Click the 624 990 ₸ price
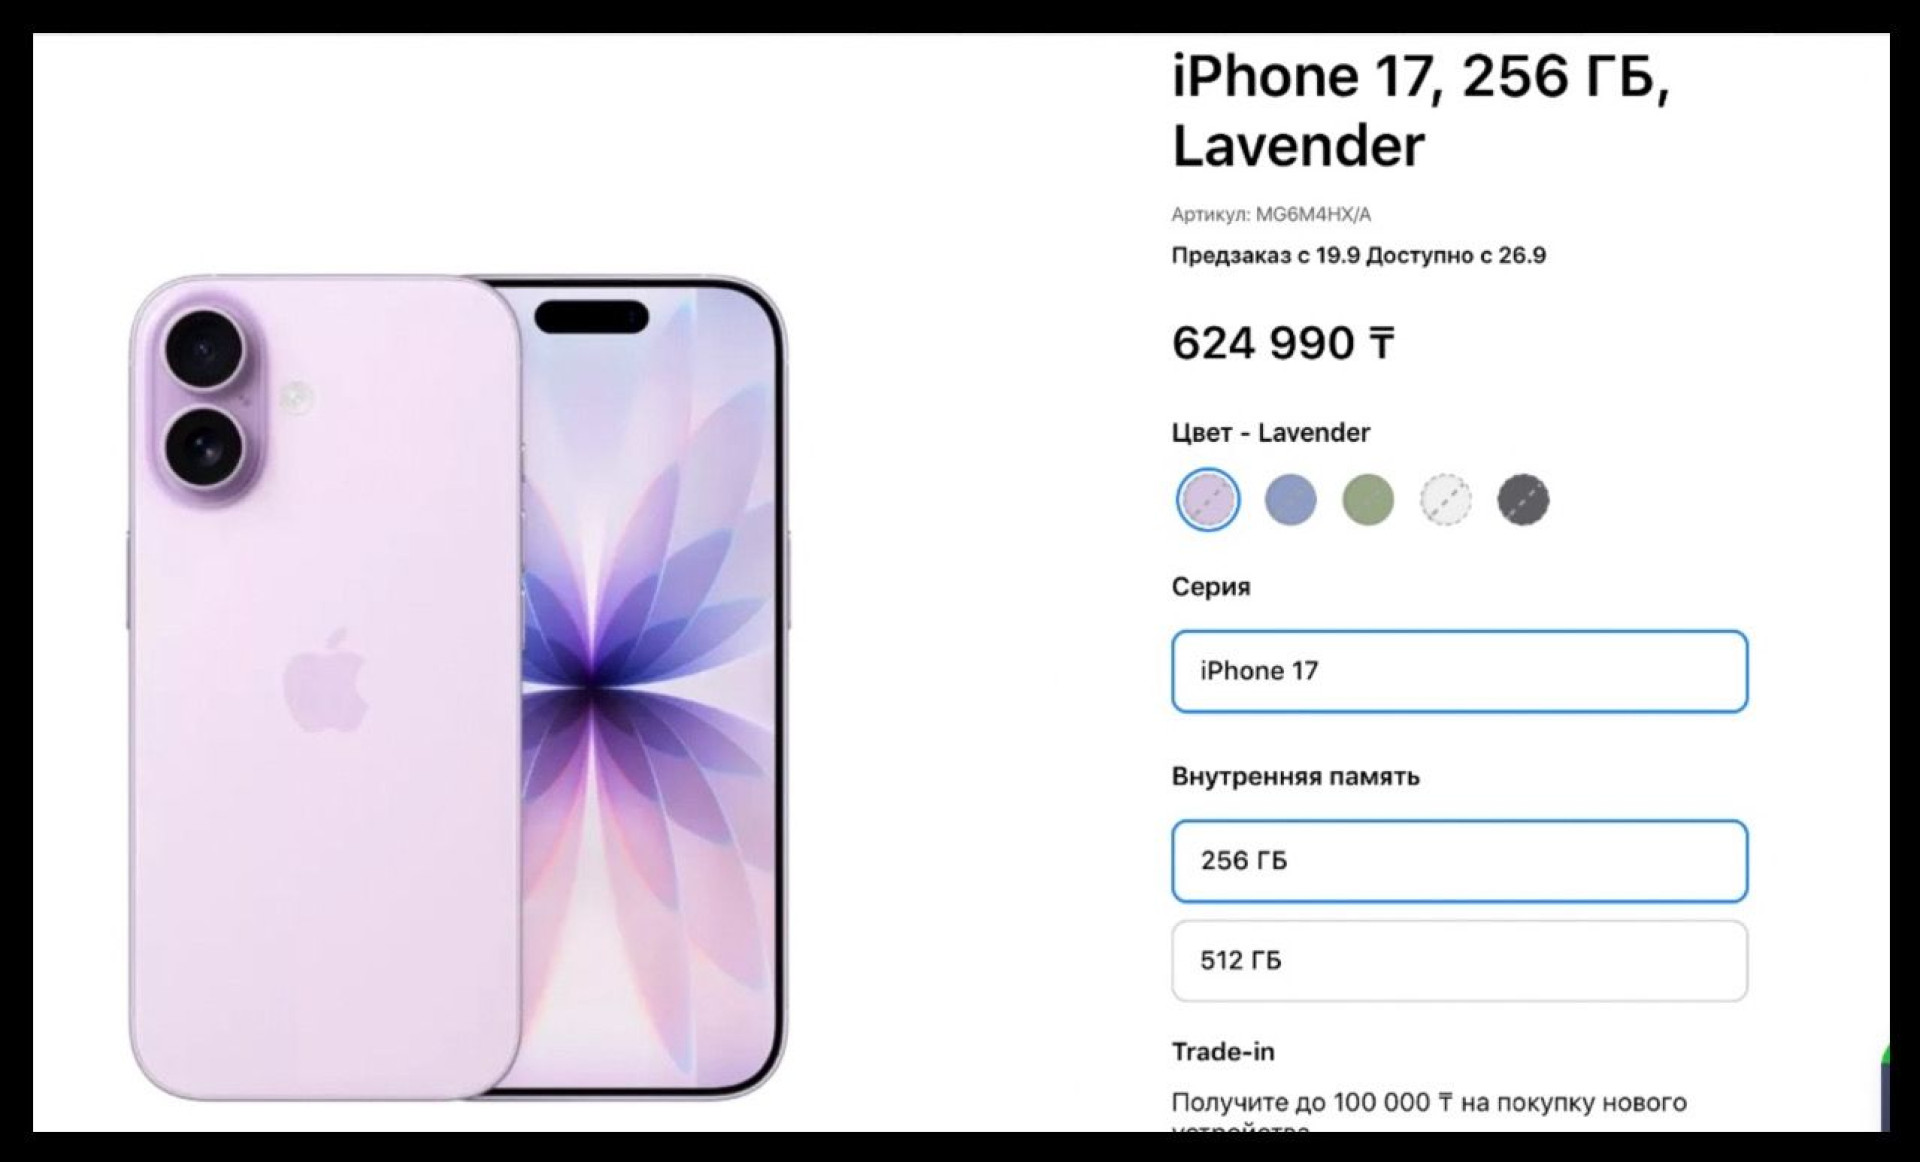The width and height of the screenshot is (1920, 1162). 1283,343
